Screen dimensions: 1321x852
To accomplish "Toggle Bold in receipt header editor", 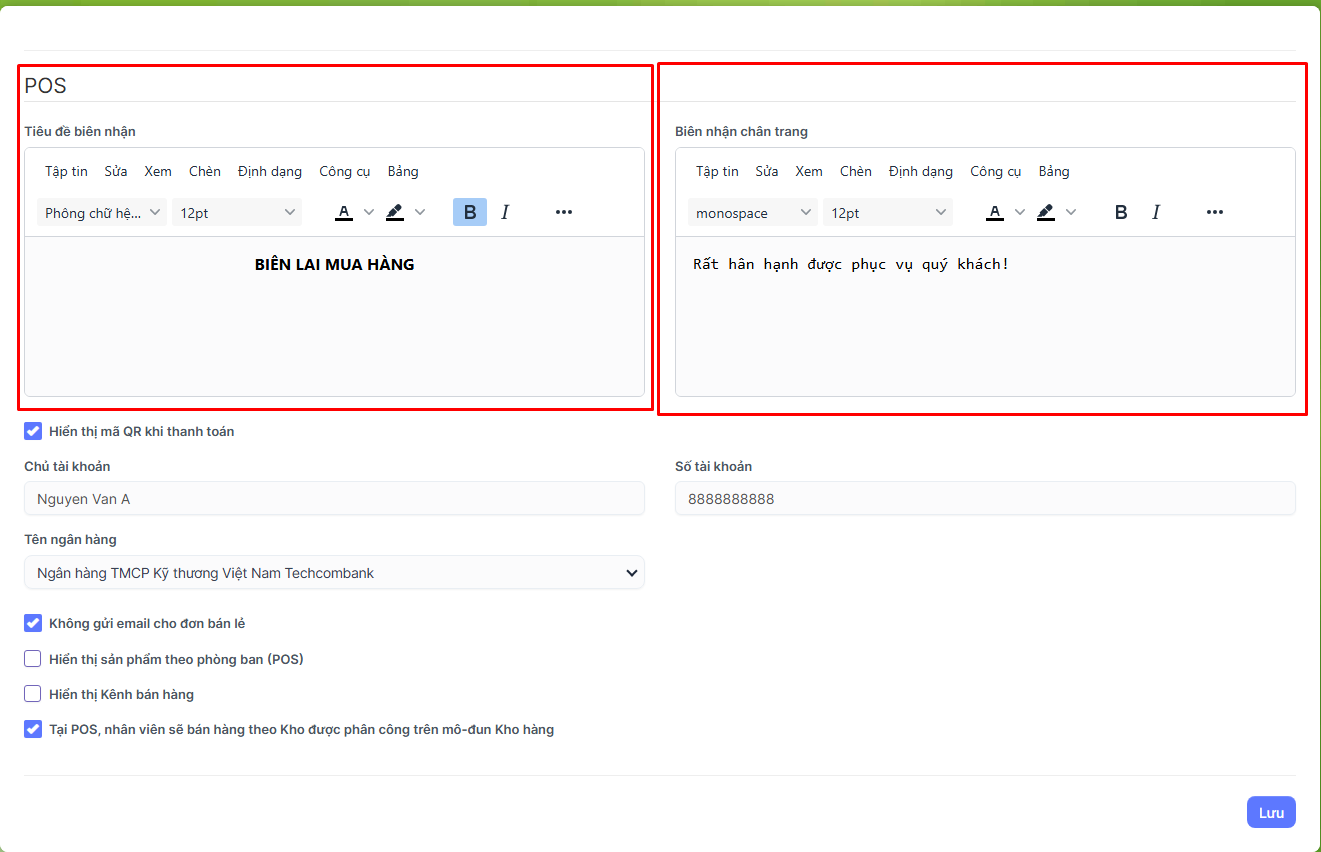I will (470, 212).
